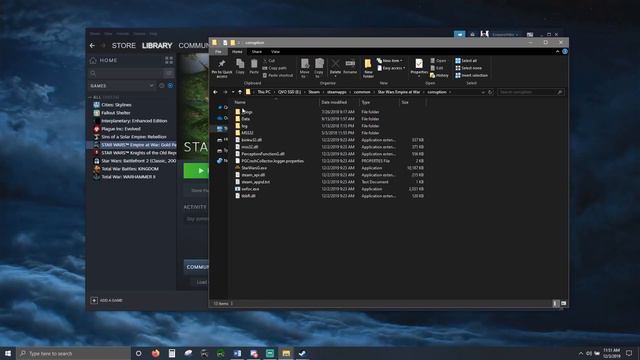Create a New folder from the ribbon
This screenshot has width=640, height=360.
[368, 68]
